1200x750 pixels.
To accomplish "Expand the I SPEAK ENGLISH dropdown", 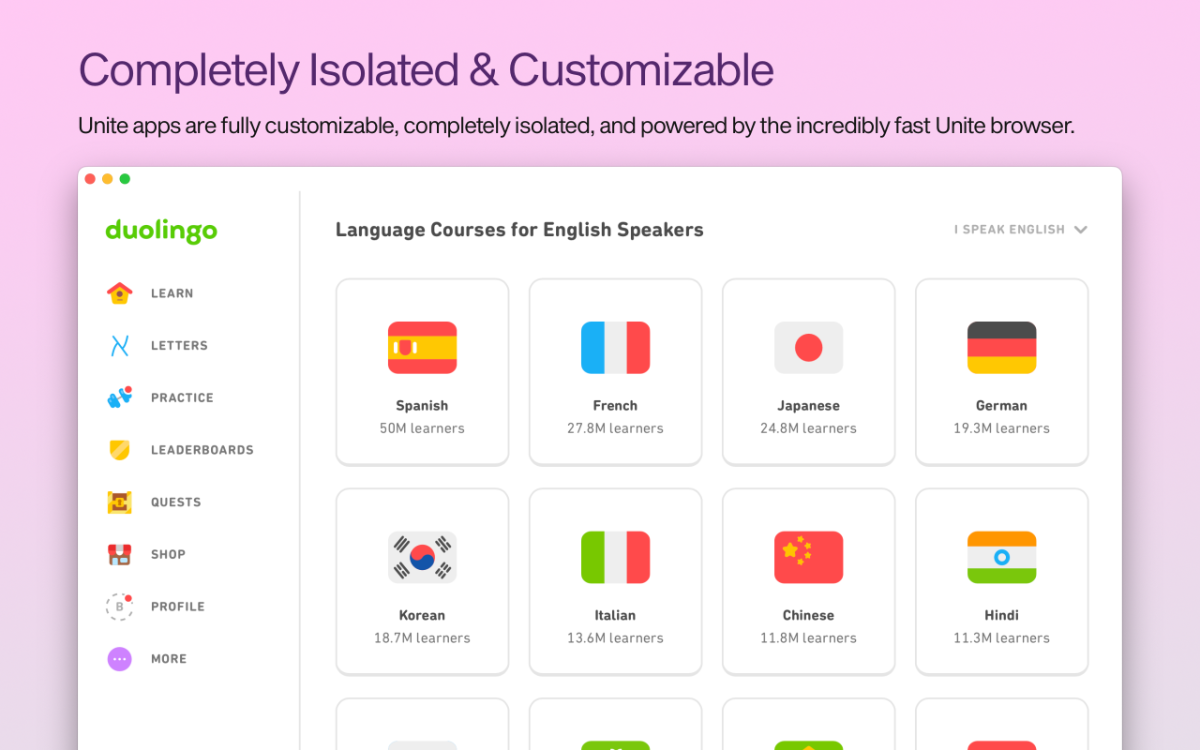I will pyautogui.click(x=1020, y=229).
